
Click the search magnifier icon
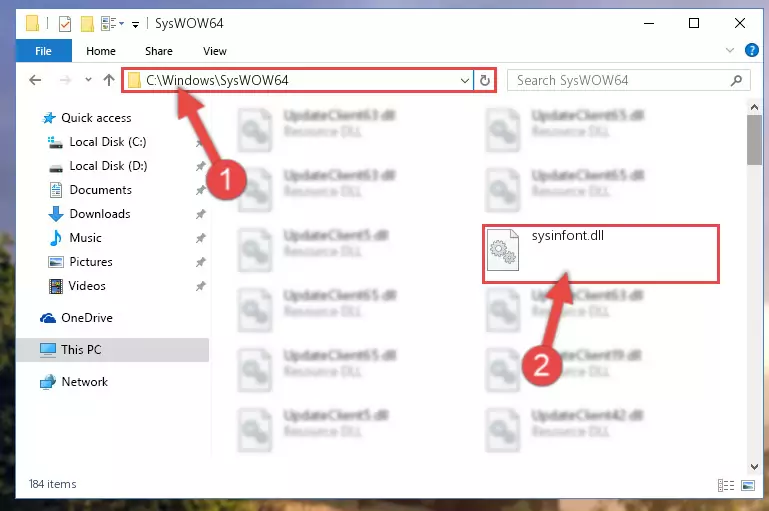point(736,80)
